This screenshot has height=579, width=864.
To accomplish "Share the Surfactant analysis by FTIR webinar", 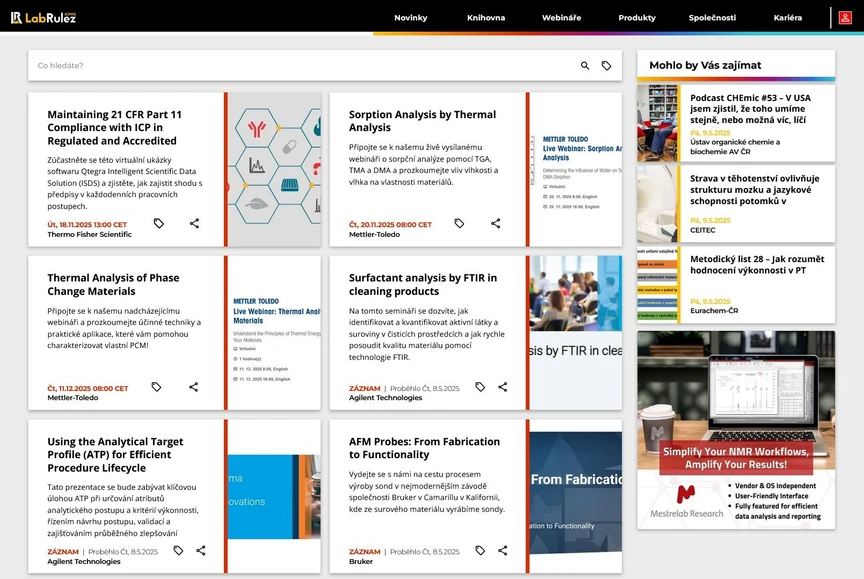I will click(x=503, y=387).
